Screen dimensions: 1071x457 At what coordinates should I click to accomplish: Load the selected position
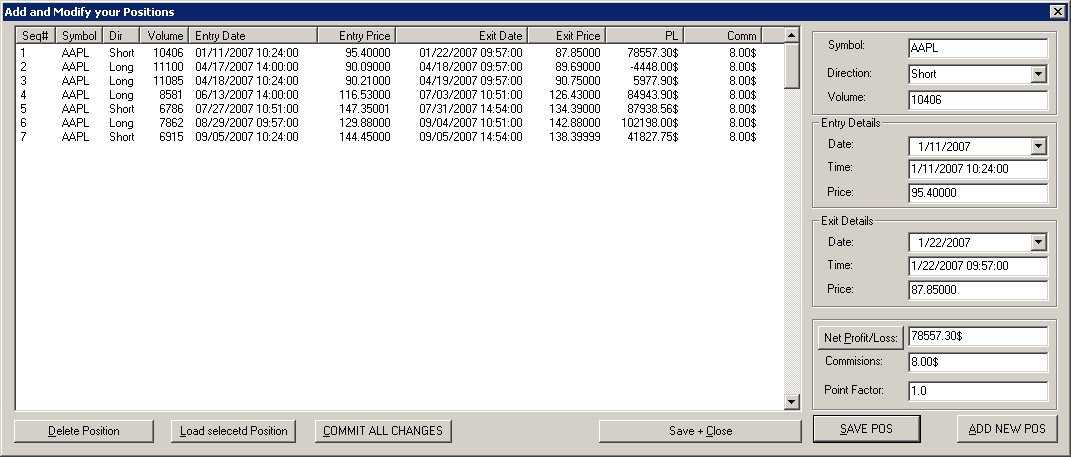[233, 431]
